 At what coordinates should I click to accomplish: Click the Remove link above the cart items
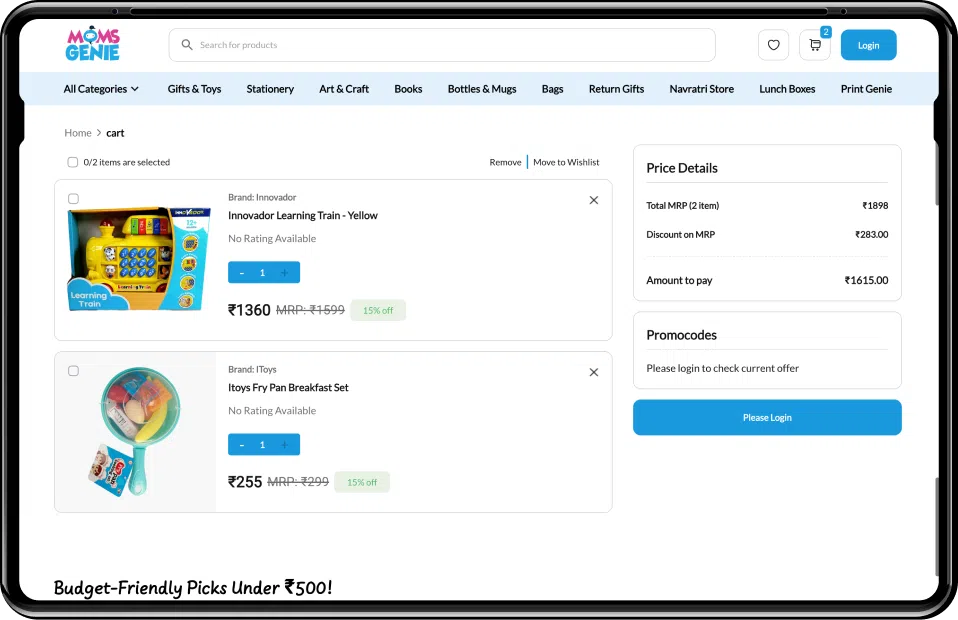pyautogui.click(x=505, y=161)
